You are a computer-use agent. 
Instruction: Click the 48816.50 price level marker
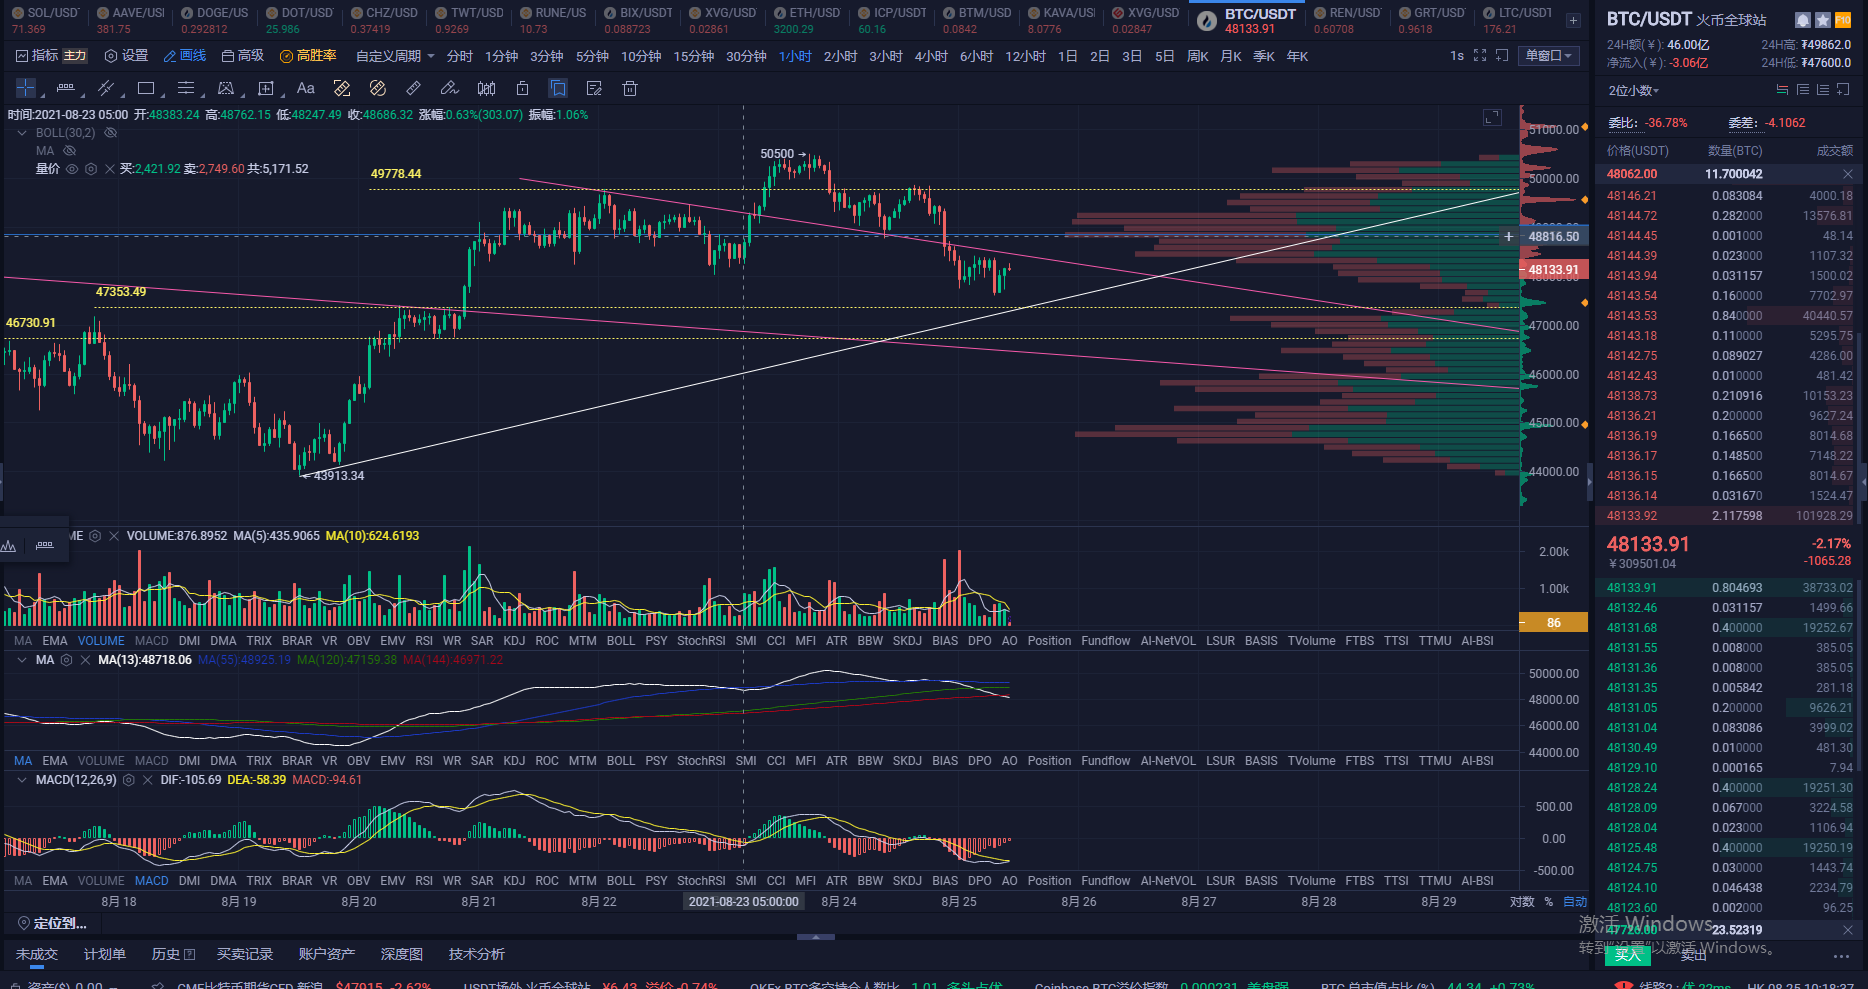pyautogui.click(x=1554, y=237)
